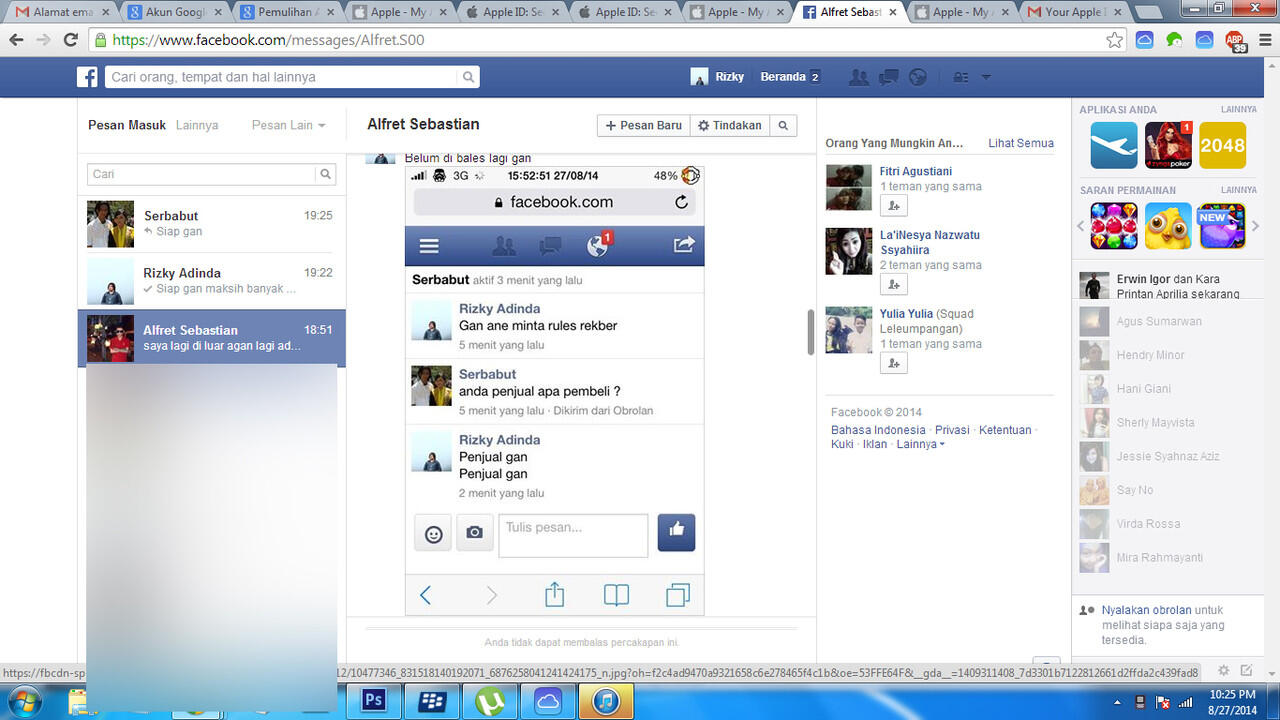Screen dimensions: 1280x720
Task: Go to Beranda home link
Action: tap(782, 77)
